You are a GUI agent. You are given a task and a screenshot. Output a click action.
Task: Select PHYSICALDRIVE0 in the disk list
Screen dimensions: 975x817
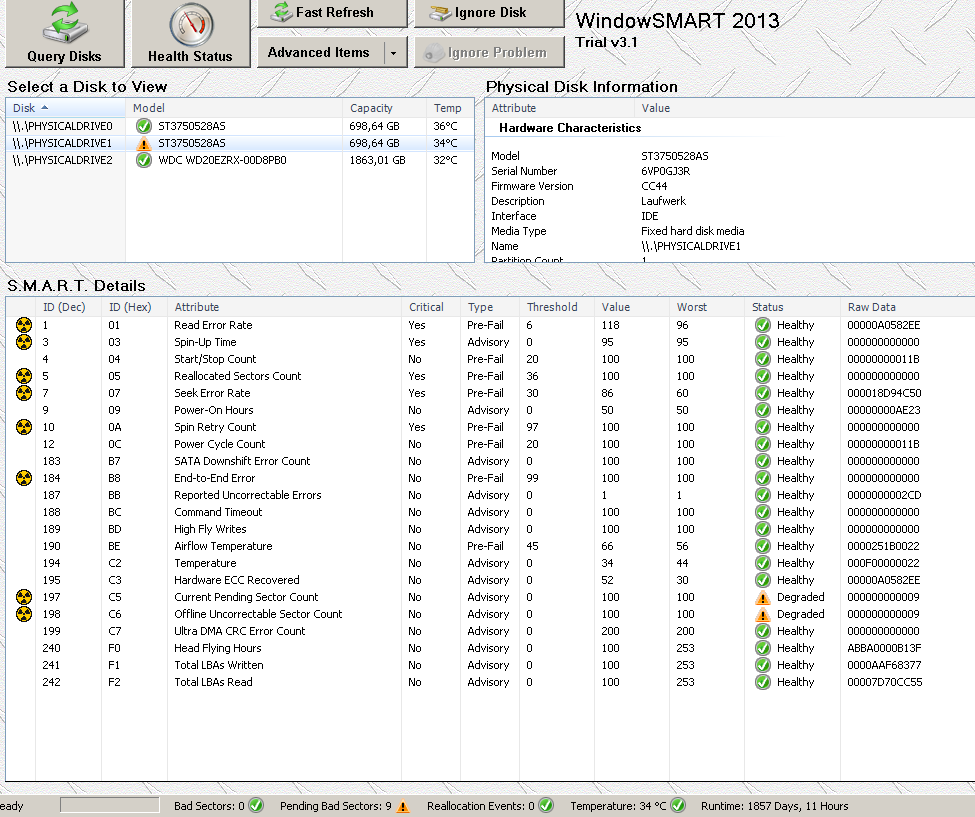(x=240, y=126)
